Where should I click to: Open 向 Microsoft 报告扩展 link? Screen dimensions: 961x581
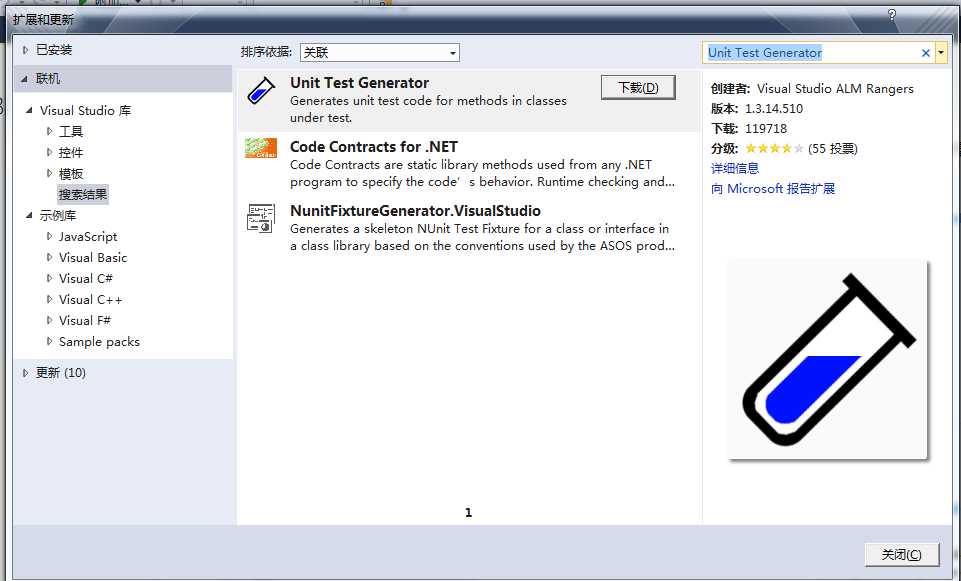click(x=773, y=188)
